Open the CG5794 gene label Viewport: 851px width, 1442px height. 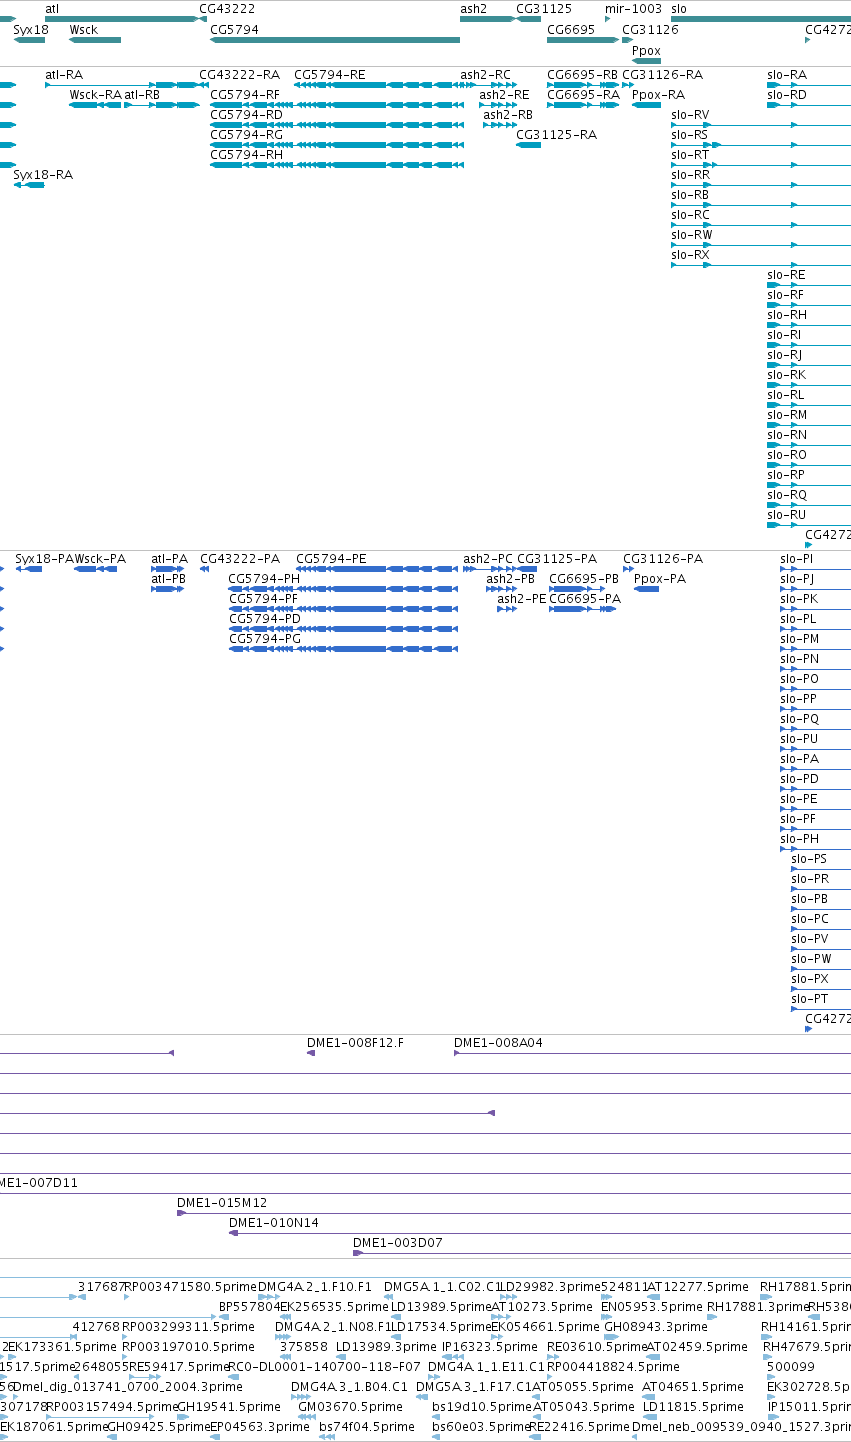234,30
